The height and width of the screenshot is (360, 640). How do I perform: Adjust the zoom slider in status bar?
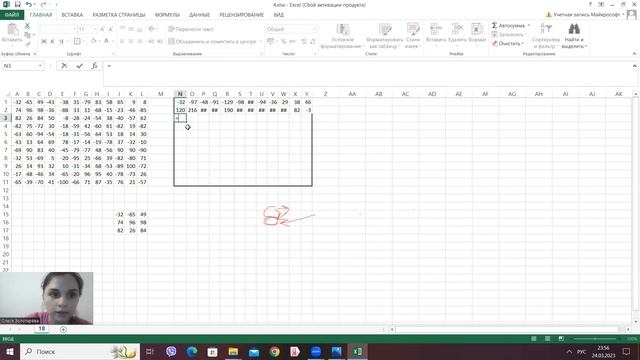click(x=594, y=339)
